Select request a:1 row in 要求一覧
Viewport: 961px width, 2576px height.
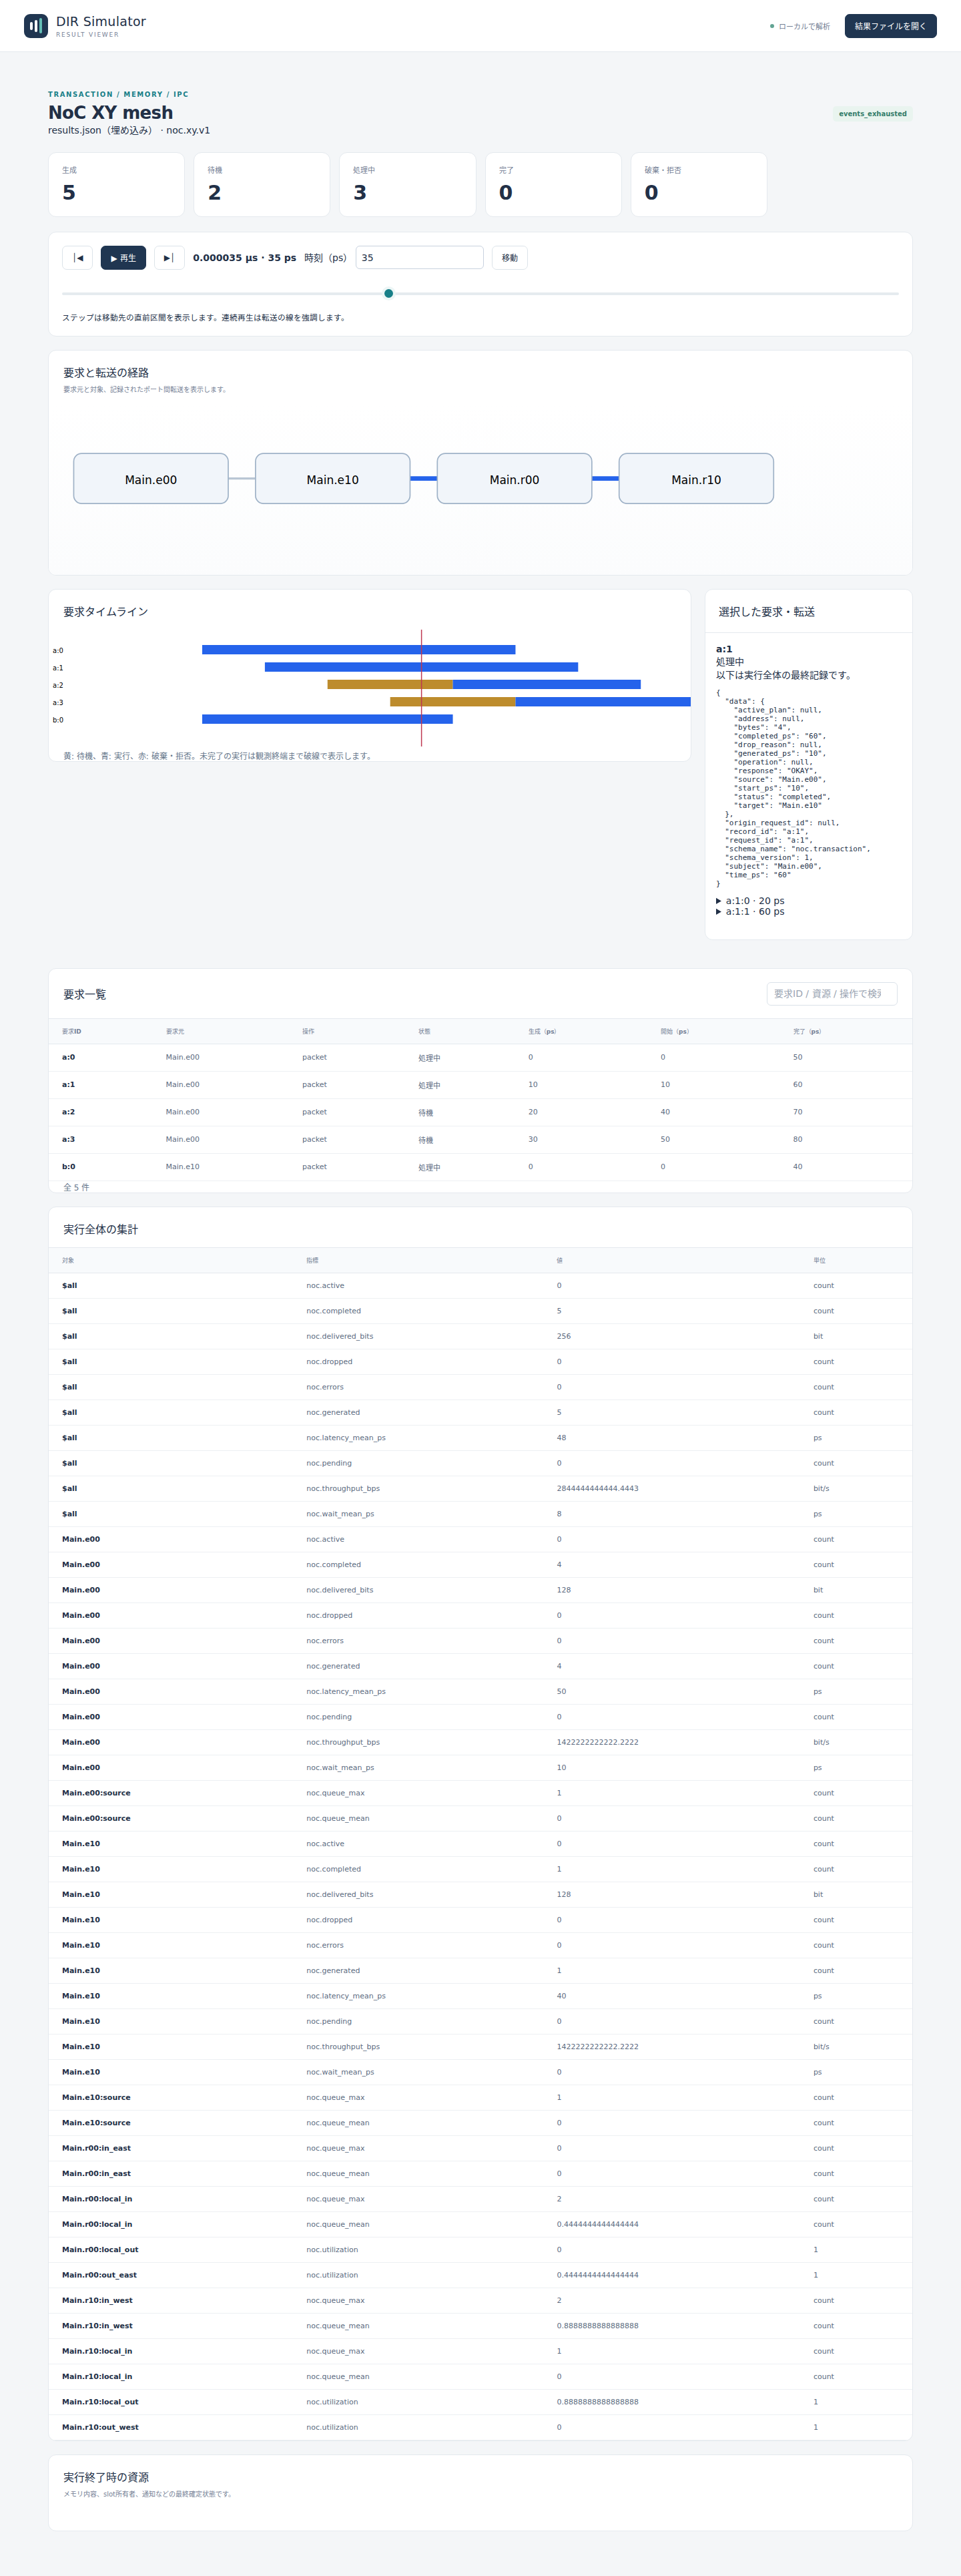click(x=480, y=1085)
